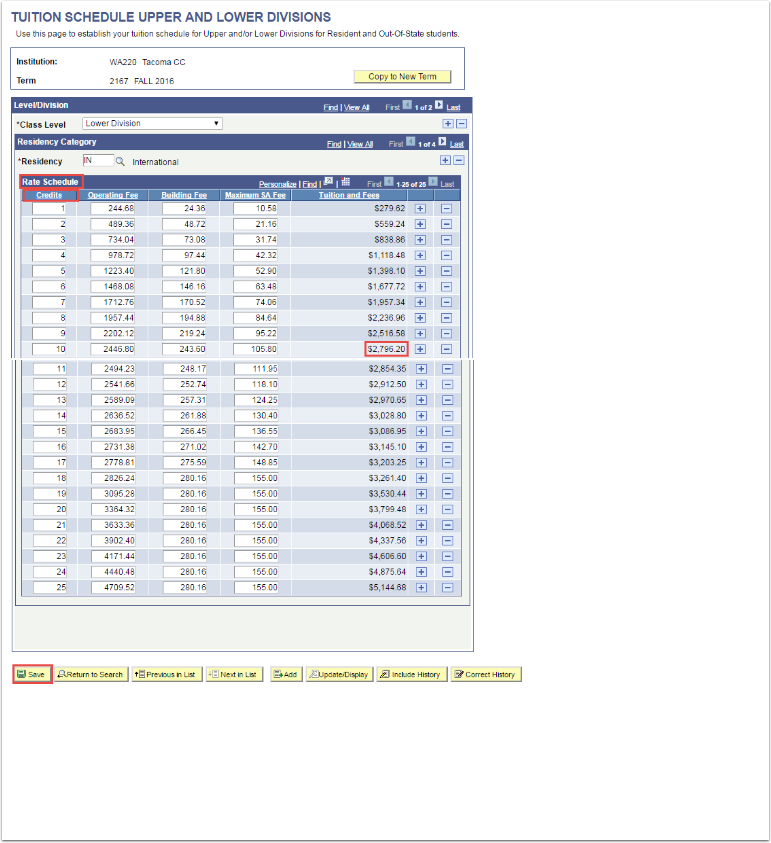Sort by Building Fee column header
The image size is (771, 843).
click(x=184, y=195)
